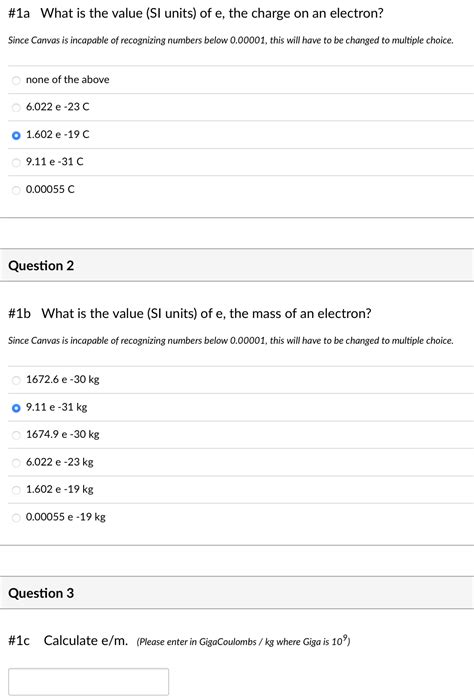Click the GigaCoulombs per kg hint text
The image size is (474, 699).
click(x=243, y=641)
